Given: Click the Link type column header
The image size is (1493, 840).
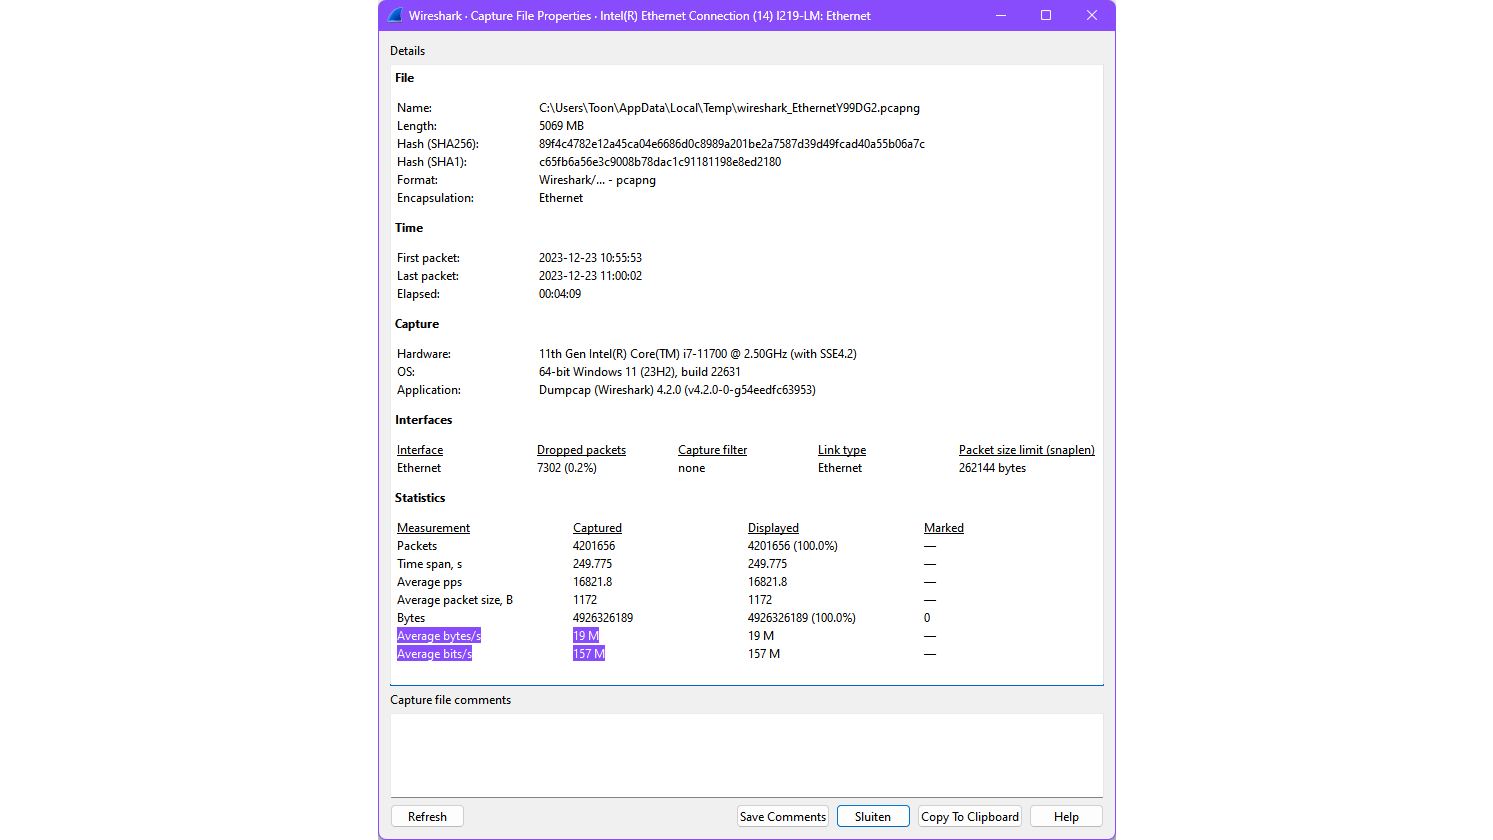Looking at the screenshot, I should pos(842,450).
